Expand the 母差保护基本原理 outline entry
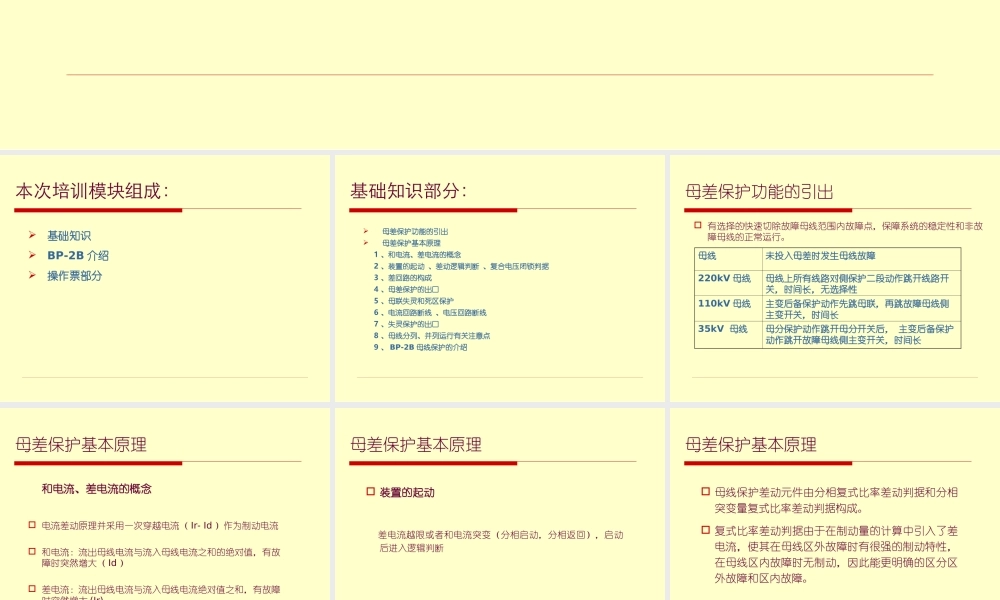Viewport: 1000px width, 600px height. [365, 243]
